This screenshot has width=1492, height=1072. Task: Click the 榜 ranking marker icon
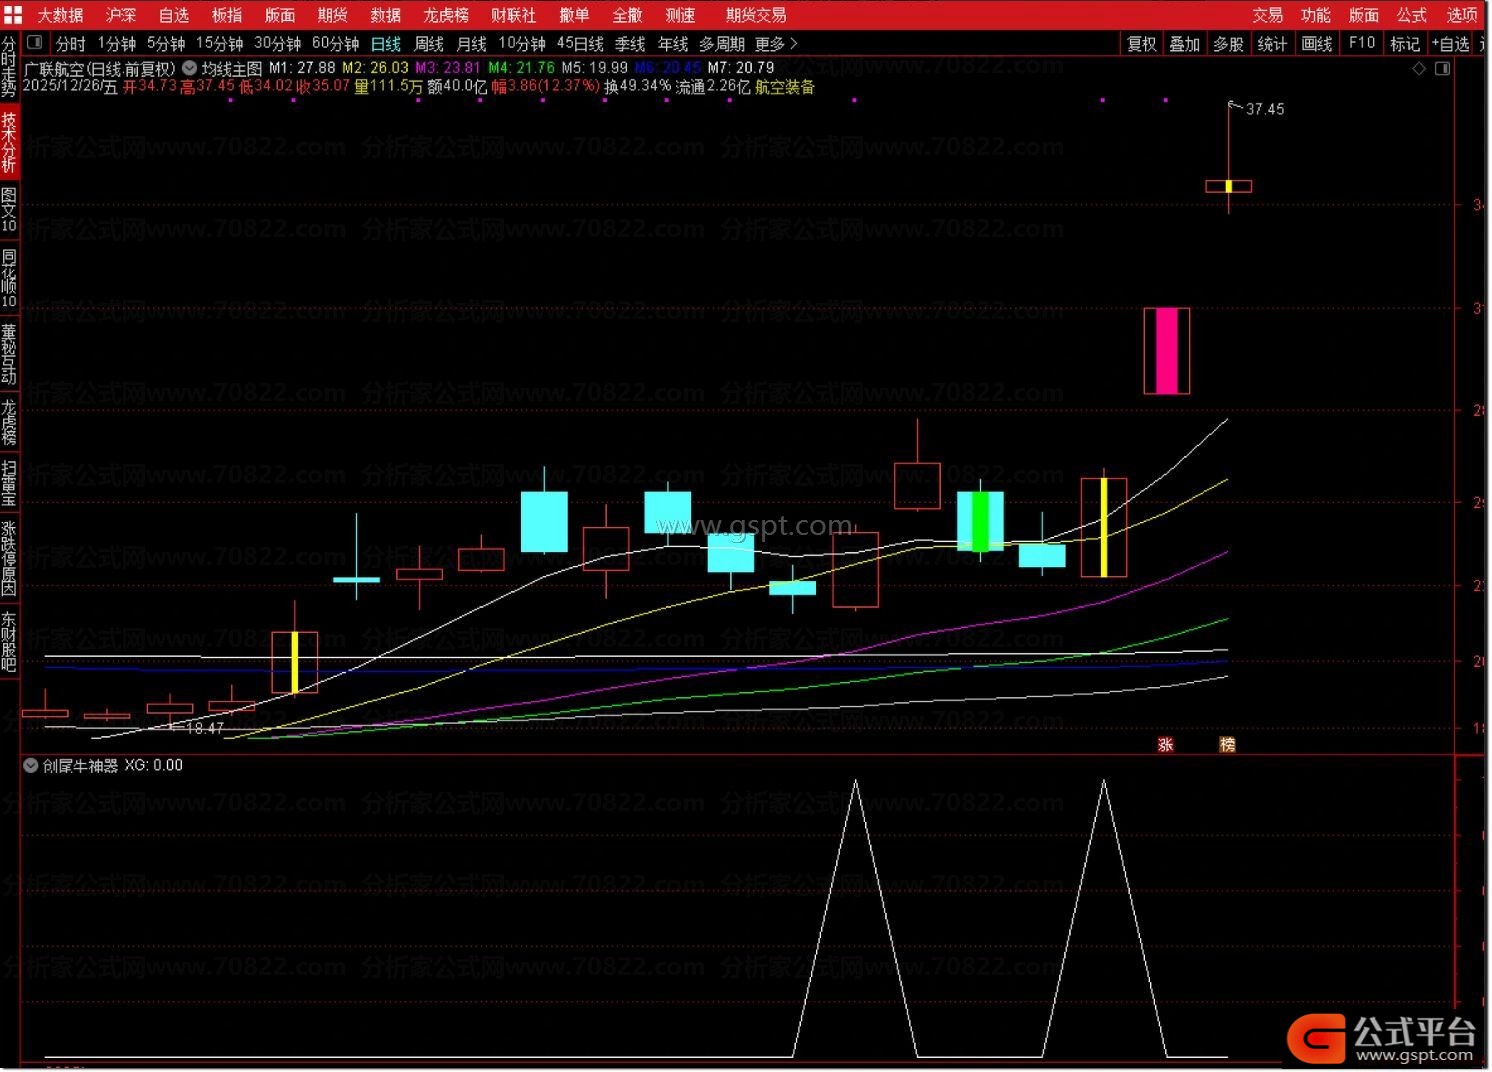(x=1227, y=745)
